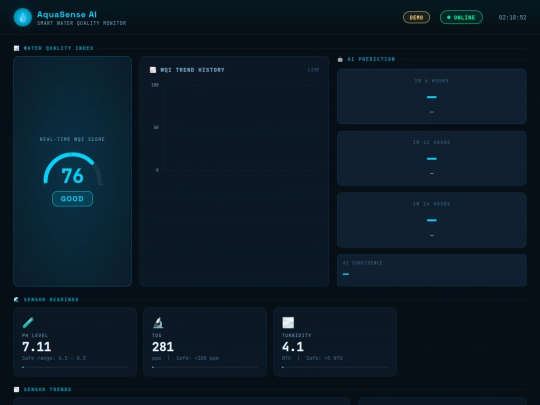
Task: Click the Sensor Trends heading
Action: coord(48,390)
